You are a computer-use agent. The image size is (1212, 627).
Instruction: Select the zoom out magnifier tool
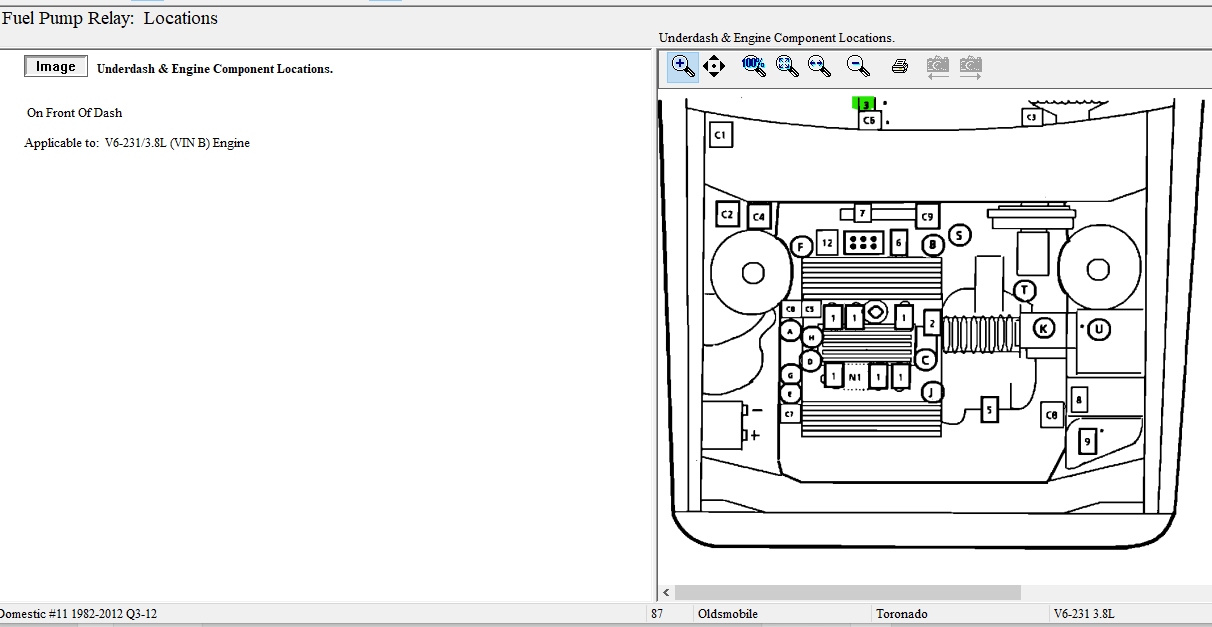click(x=858, y=67)
